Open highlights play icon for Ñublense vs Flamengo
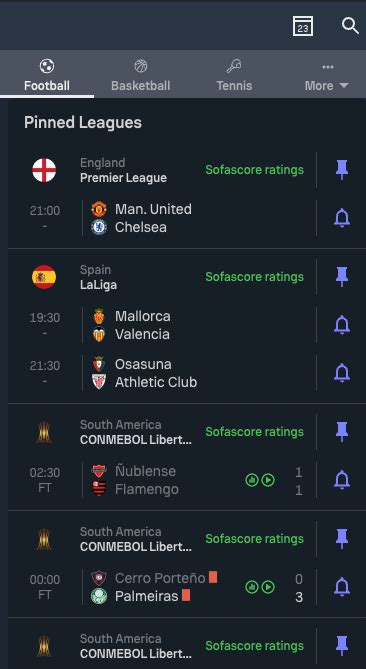The width and height of the screenshot is (366, 669). pos(268,480)
